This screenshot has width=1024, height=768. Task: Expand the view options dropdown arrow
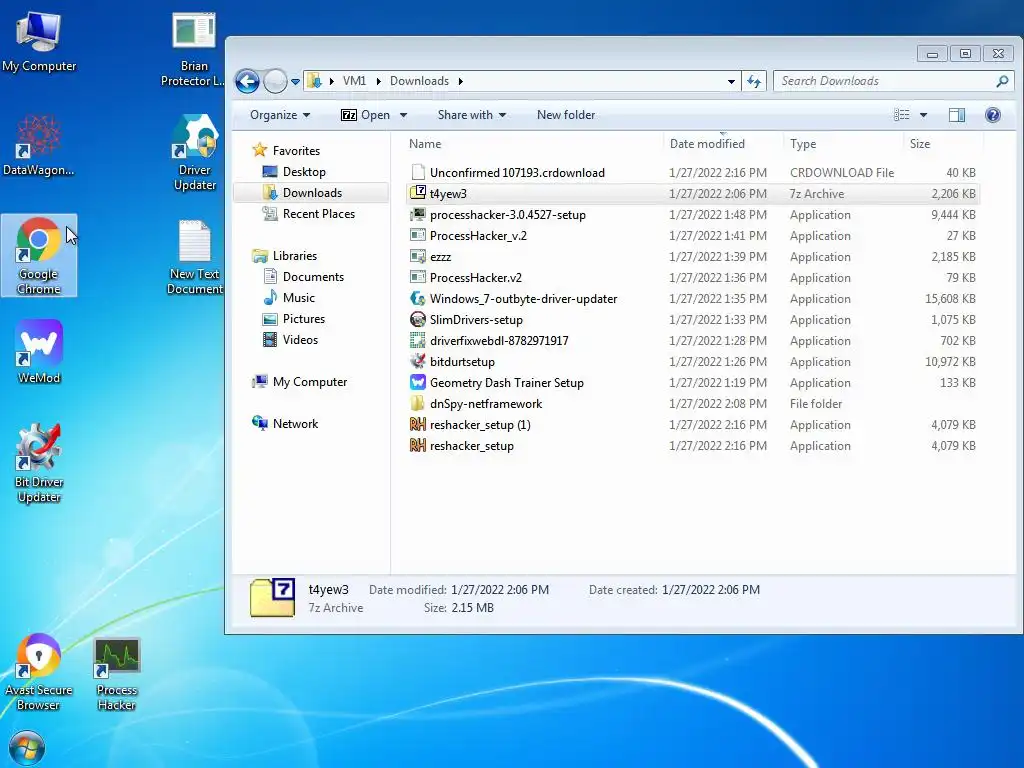point(923,115)
